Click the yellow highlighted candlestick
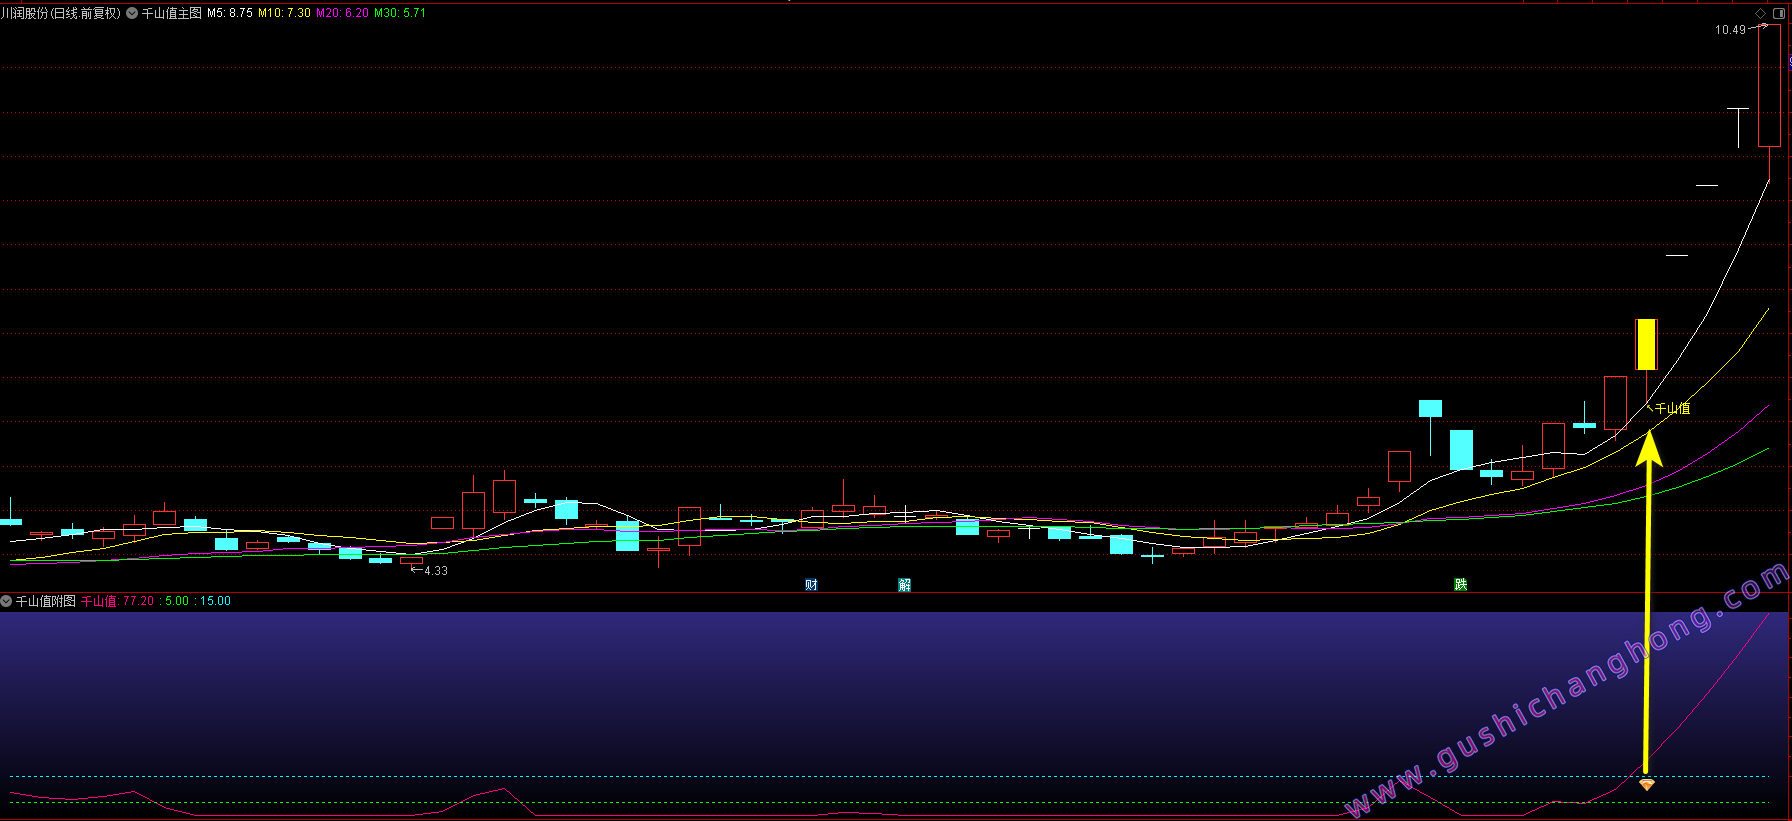Screen dimensions: 1792x821 1646,344
